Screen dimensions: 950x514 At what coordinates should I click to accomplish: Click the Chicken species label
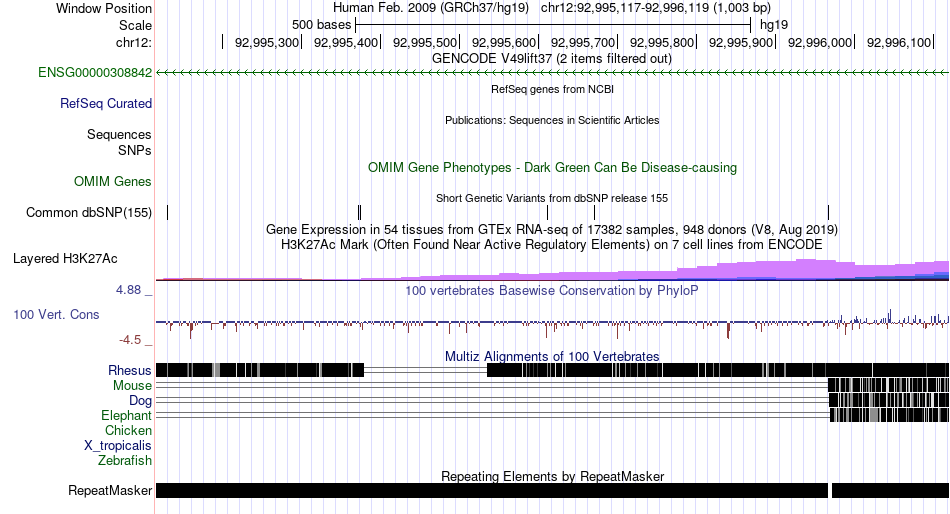[128, 430]
